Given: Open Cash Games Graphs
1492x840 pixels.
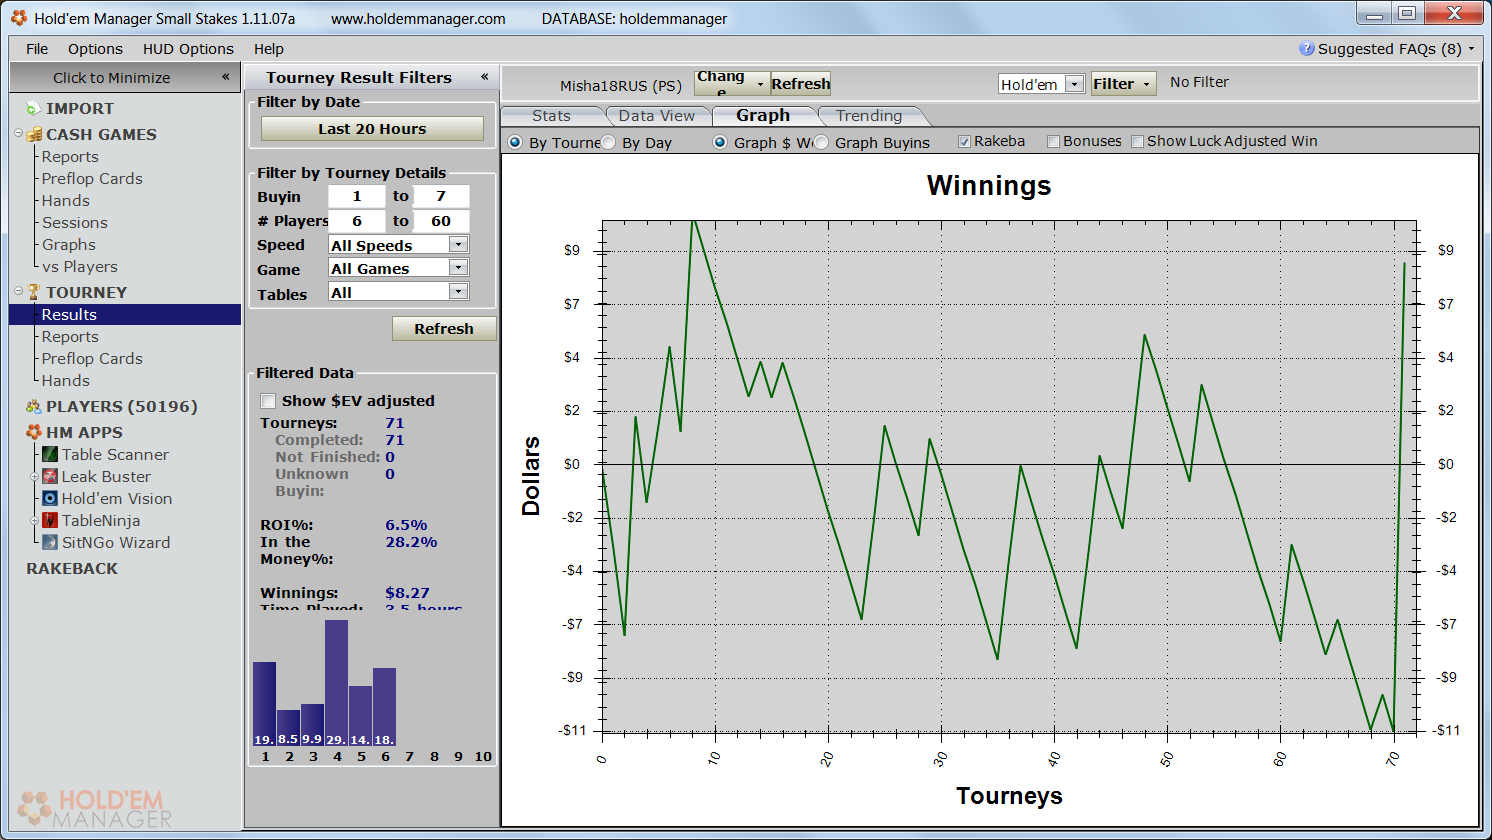Looking at the screenshot, I should tap(69, 245).
